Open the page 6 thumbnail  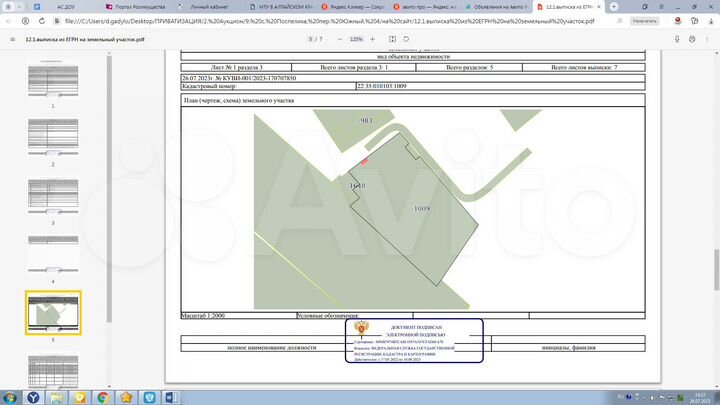[53, 370]
